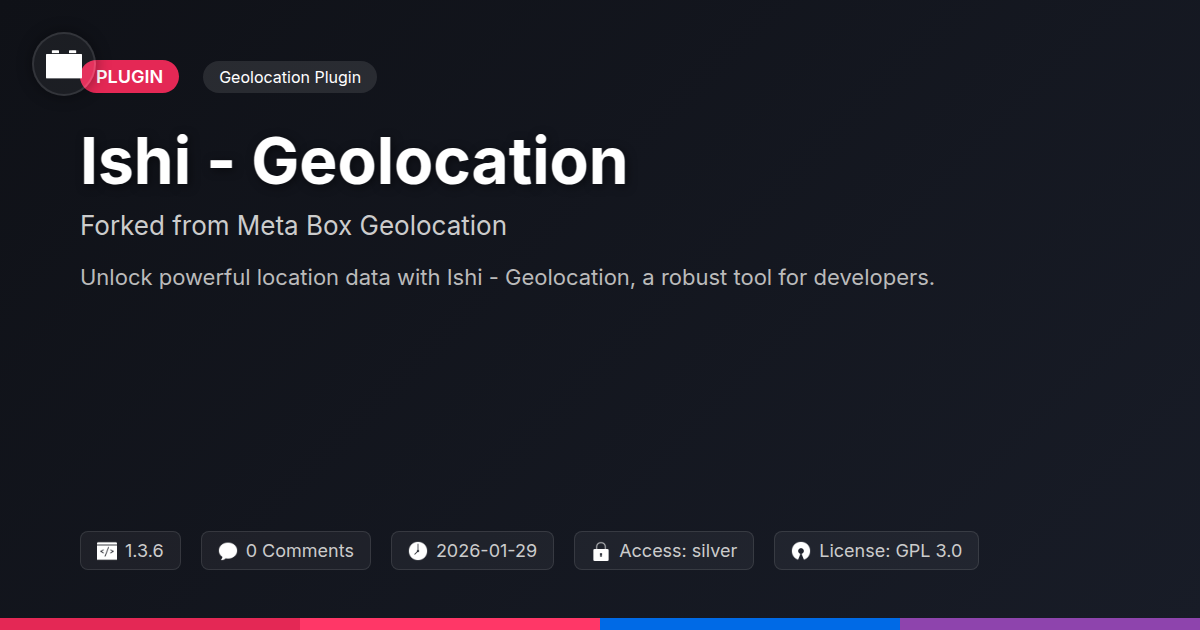Select the 2026-01-29 date label

486,551
